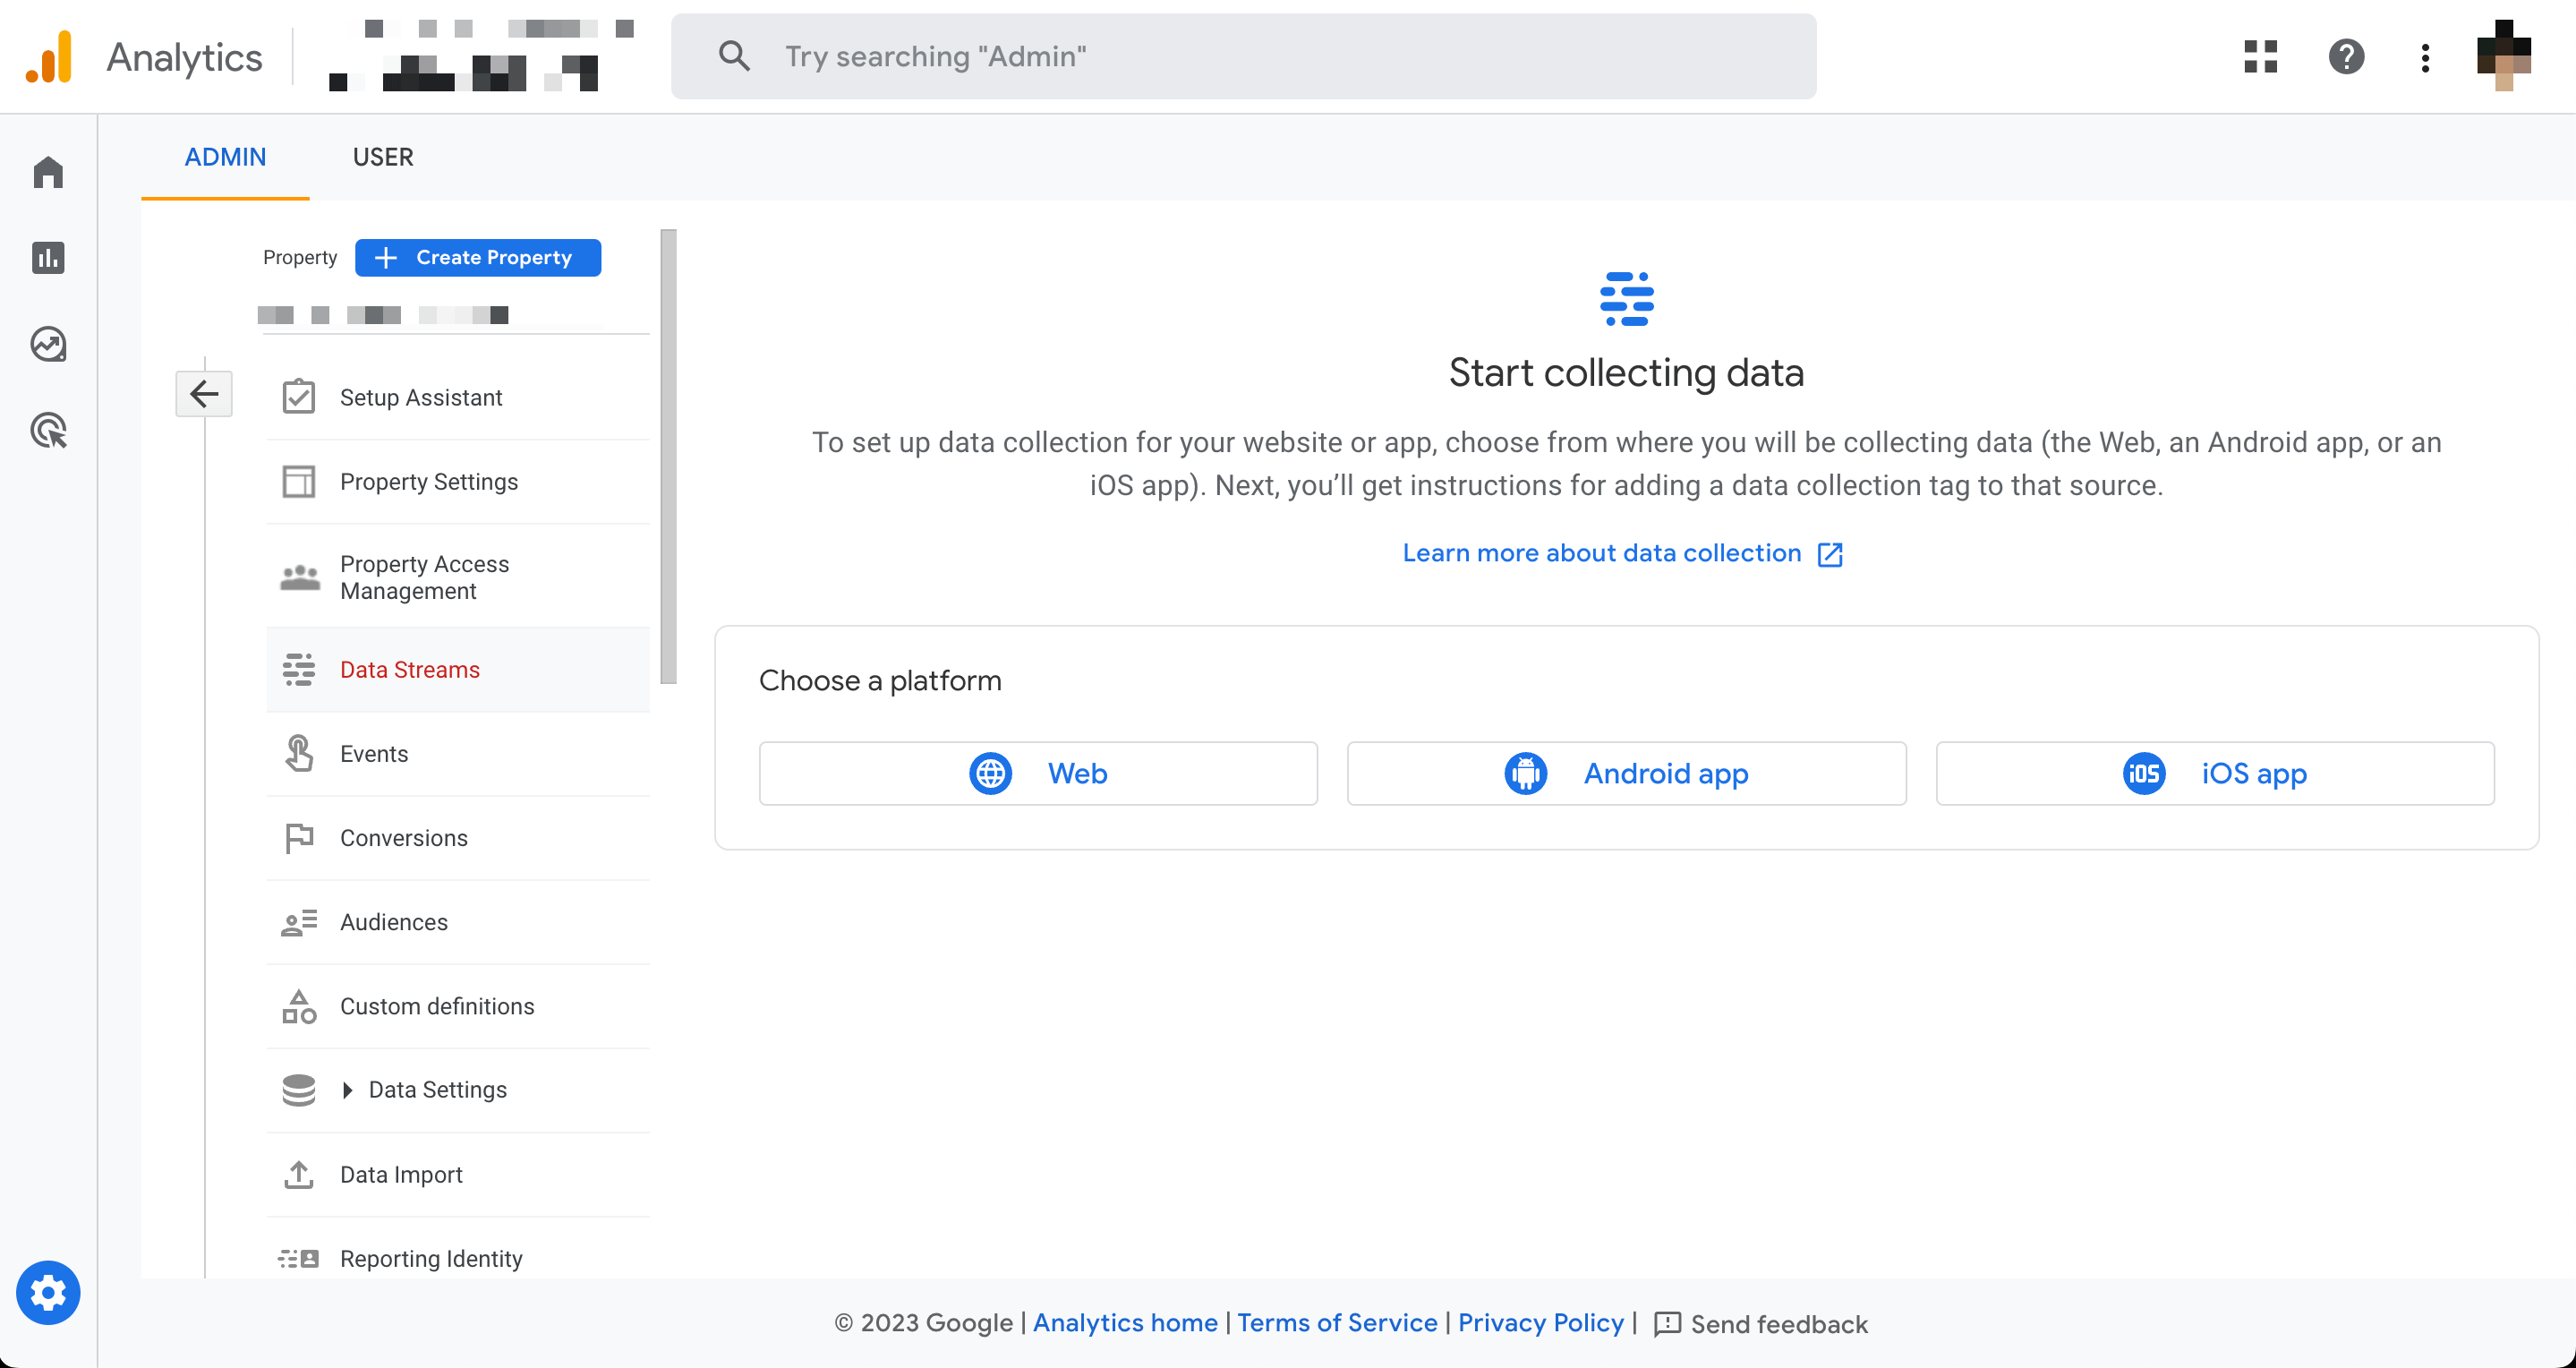Click the Setup Assistant icon

(x=300, y=397)
